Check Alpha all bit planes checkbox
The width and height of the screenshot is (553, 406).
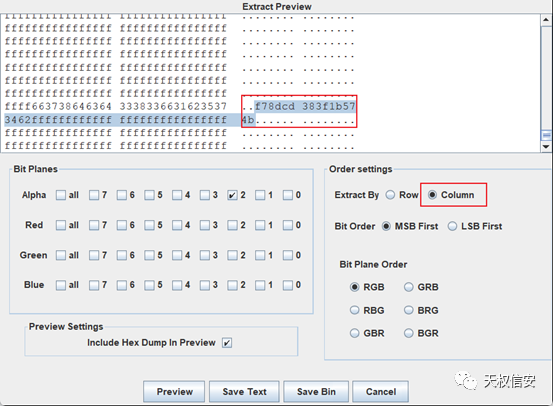61,195
